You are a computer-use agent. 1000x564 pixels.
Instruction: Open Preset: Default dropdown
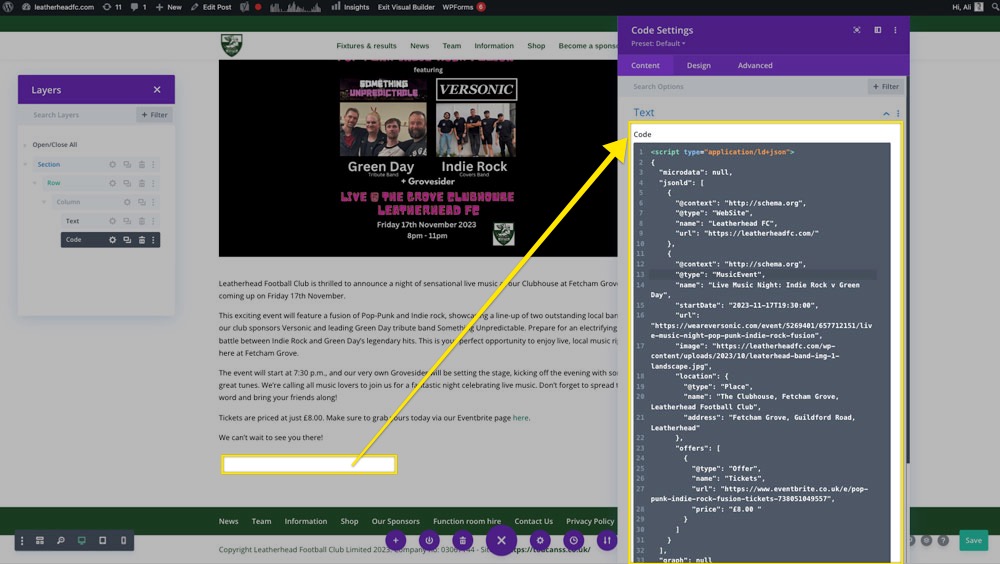click(658, 43)
